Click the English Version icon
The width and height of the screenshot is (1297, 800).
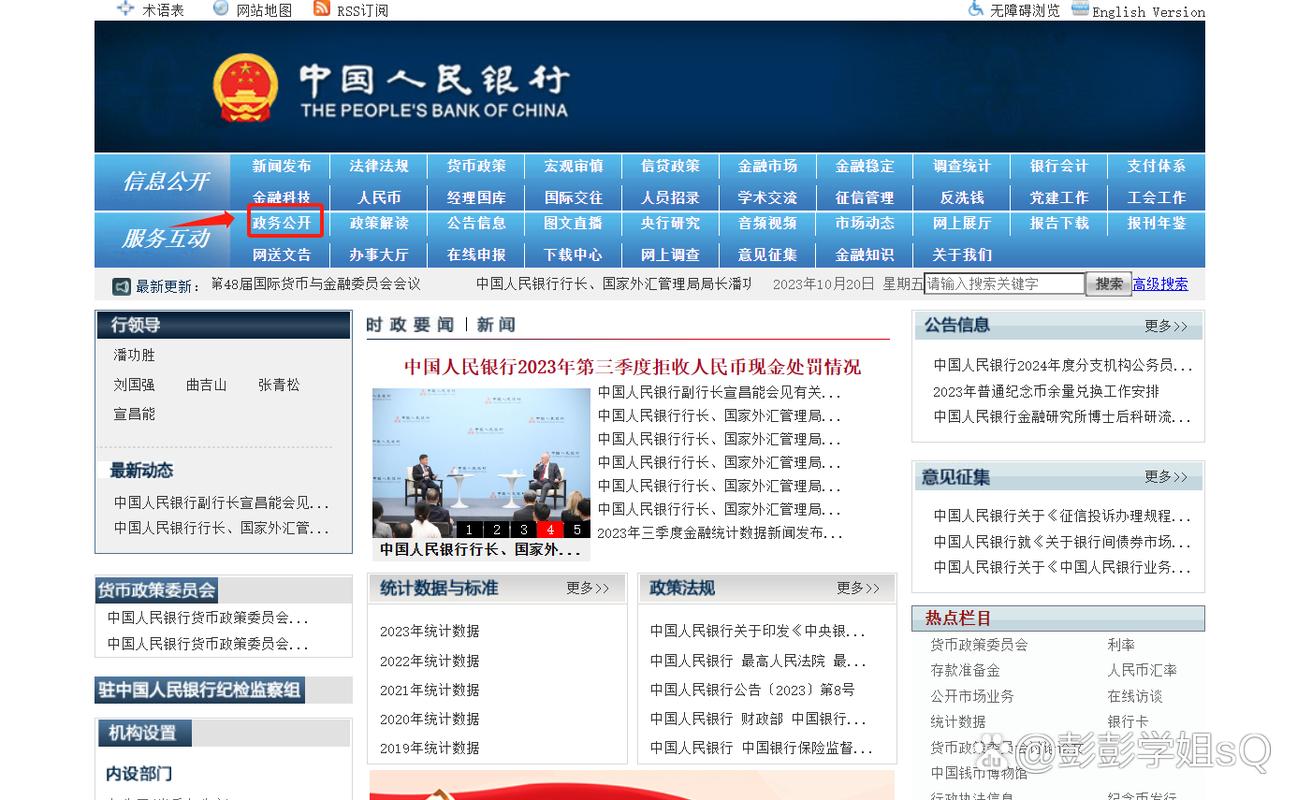[x=1079, y=9]
